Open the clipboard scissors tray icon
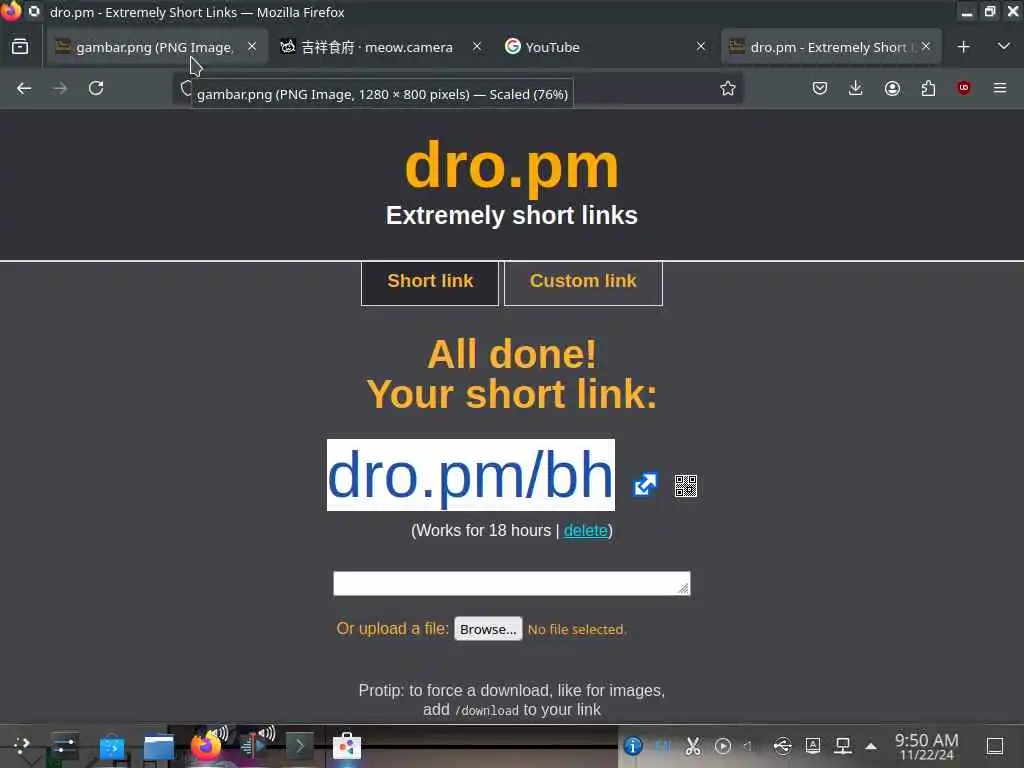The width and height of the screenshot is (1024, 768). click(693, 746)
